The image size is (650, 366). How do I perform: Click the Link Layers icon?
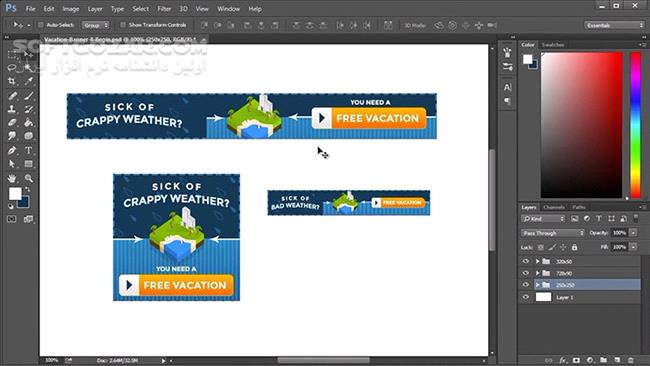coord(548,360)
